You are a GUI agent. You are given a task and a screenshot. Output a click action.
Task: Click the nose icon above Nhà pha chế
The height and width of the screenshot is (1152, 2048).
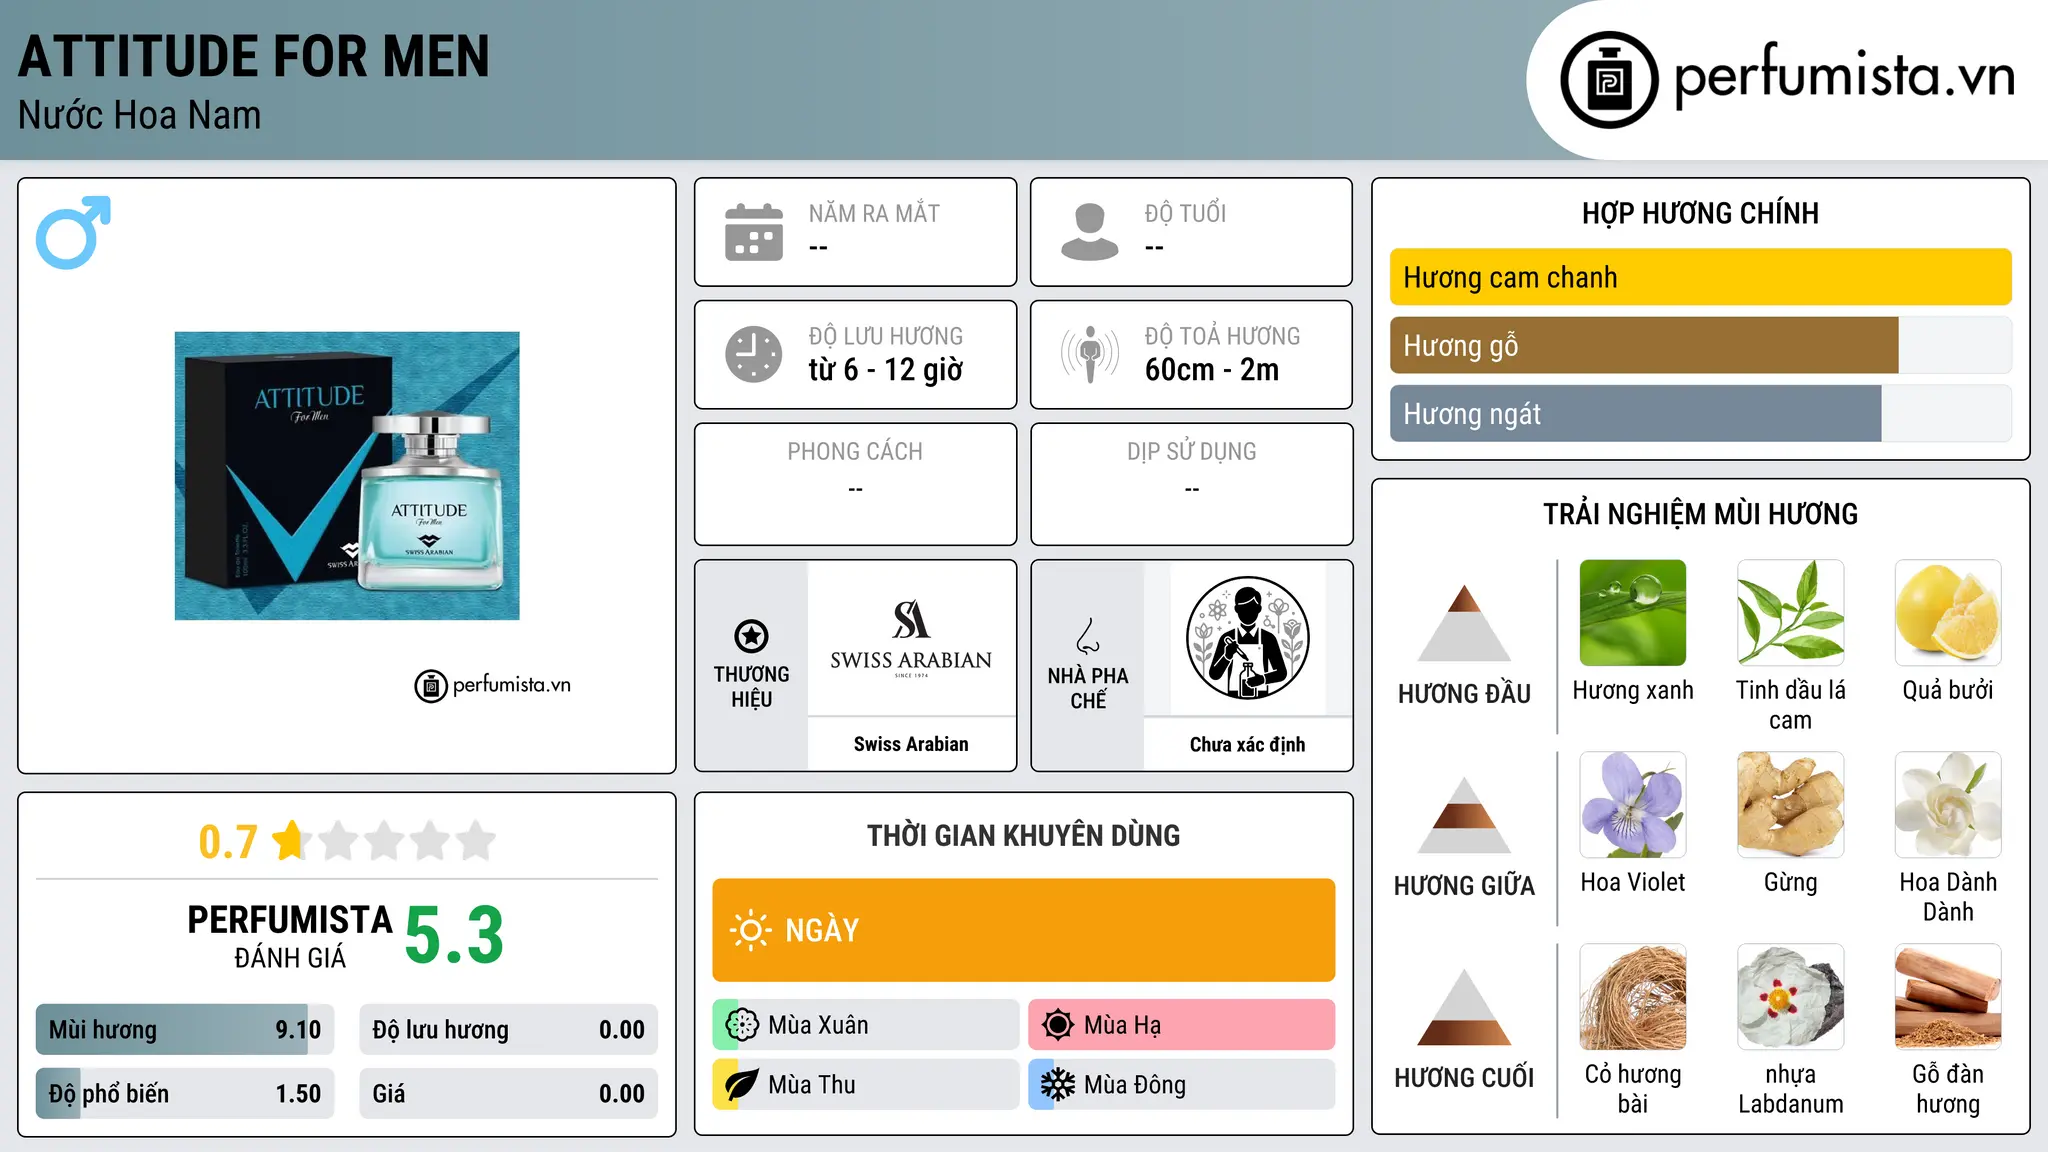(x=1088, y=636)
